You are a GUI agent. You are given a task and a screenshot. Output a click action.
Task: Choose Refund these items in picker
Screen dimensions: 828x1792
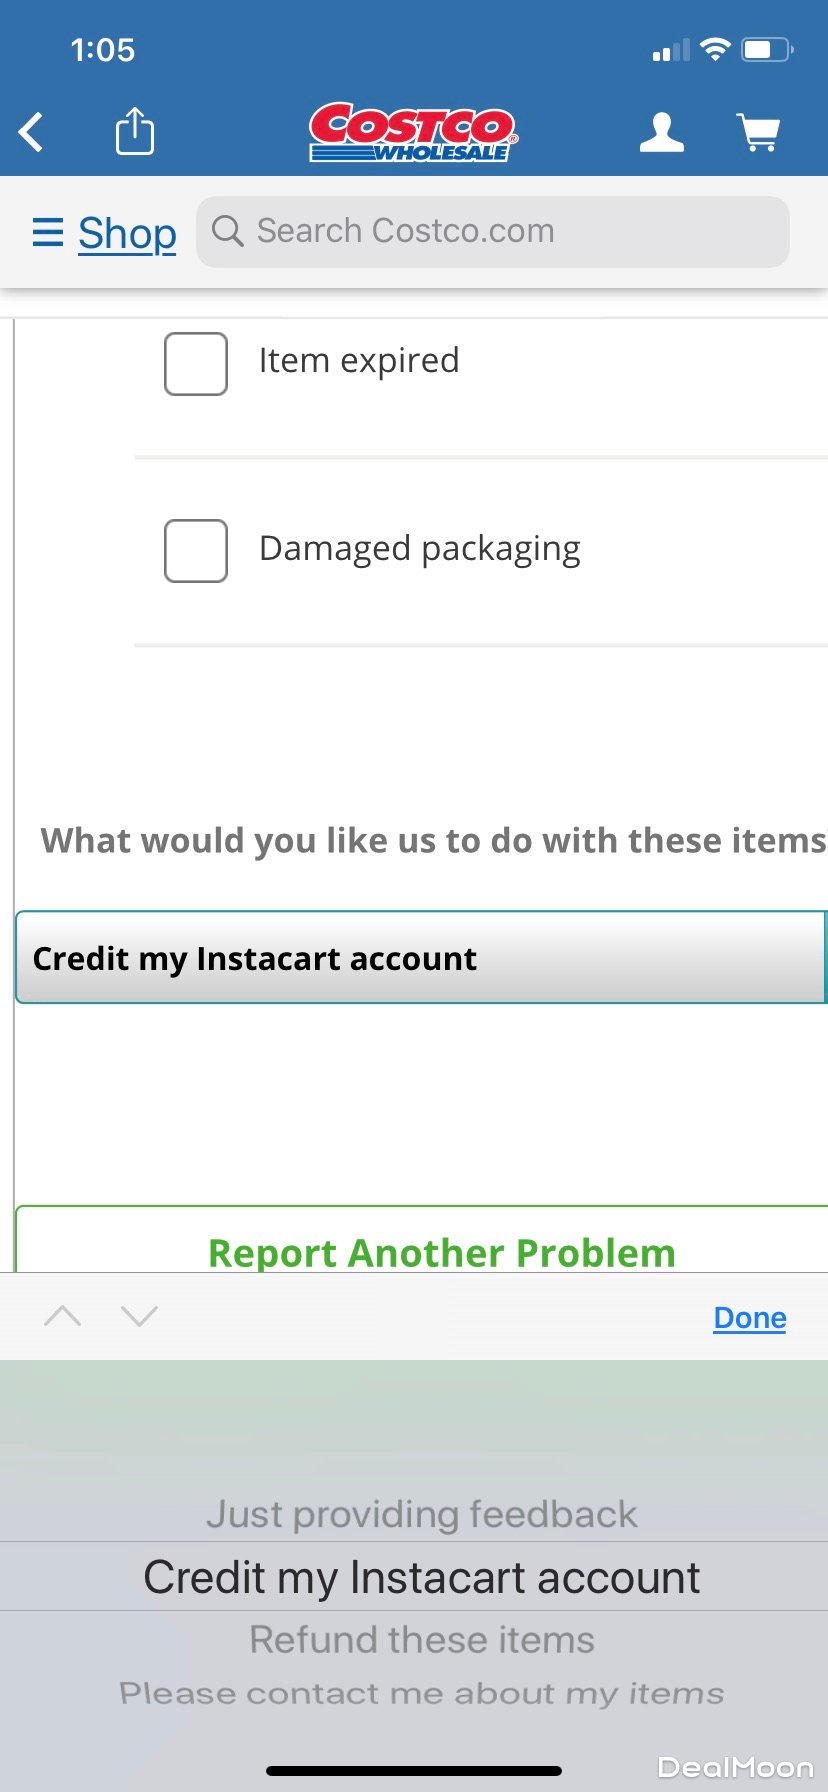pyautogui.click(x=421, y=1640)
